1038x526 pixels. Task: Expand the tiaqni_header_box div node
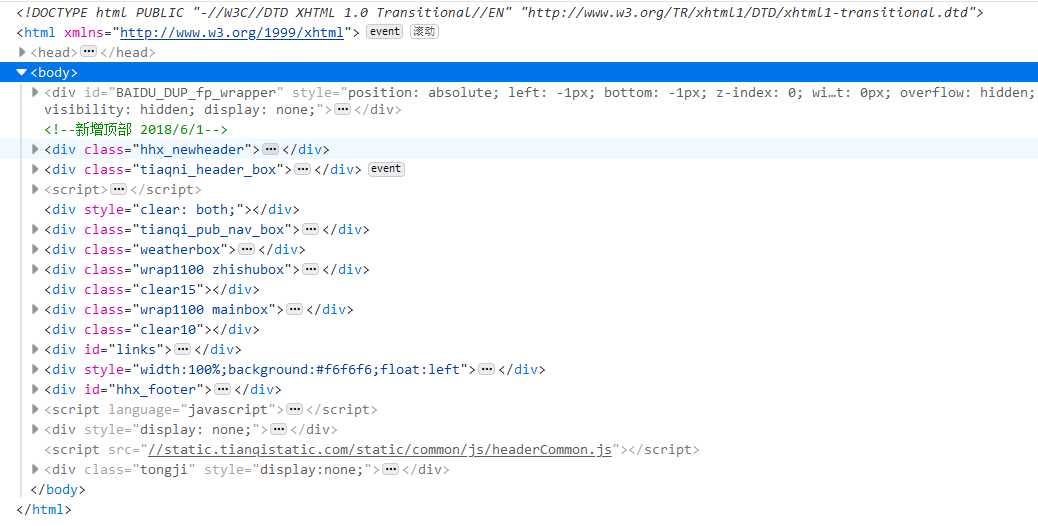[36, 169]
